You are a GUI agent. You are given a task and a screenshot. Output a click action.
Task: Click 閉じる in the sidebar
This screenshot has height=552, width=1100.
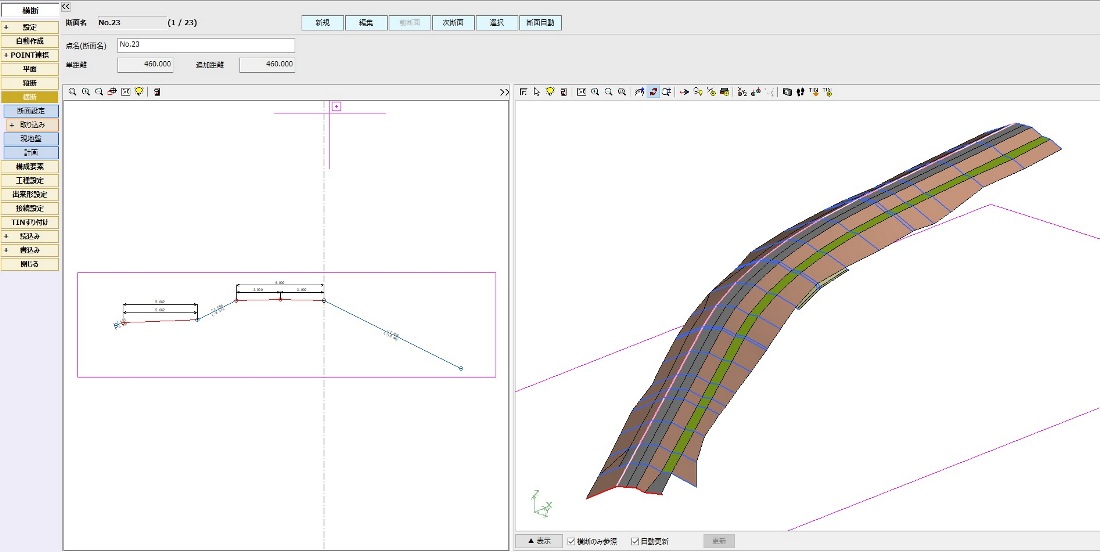coord(29,264)
